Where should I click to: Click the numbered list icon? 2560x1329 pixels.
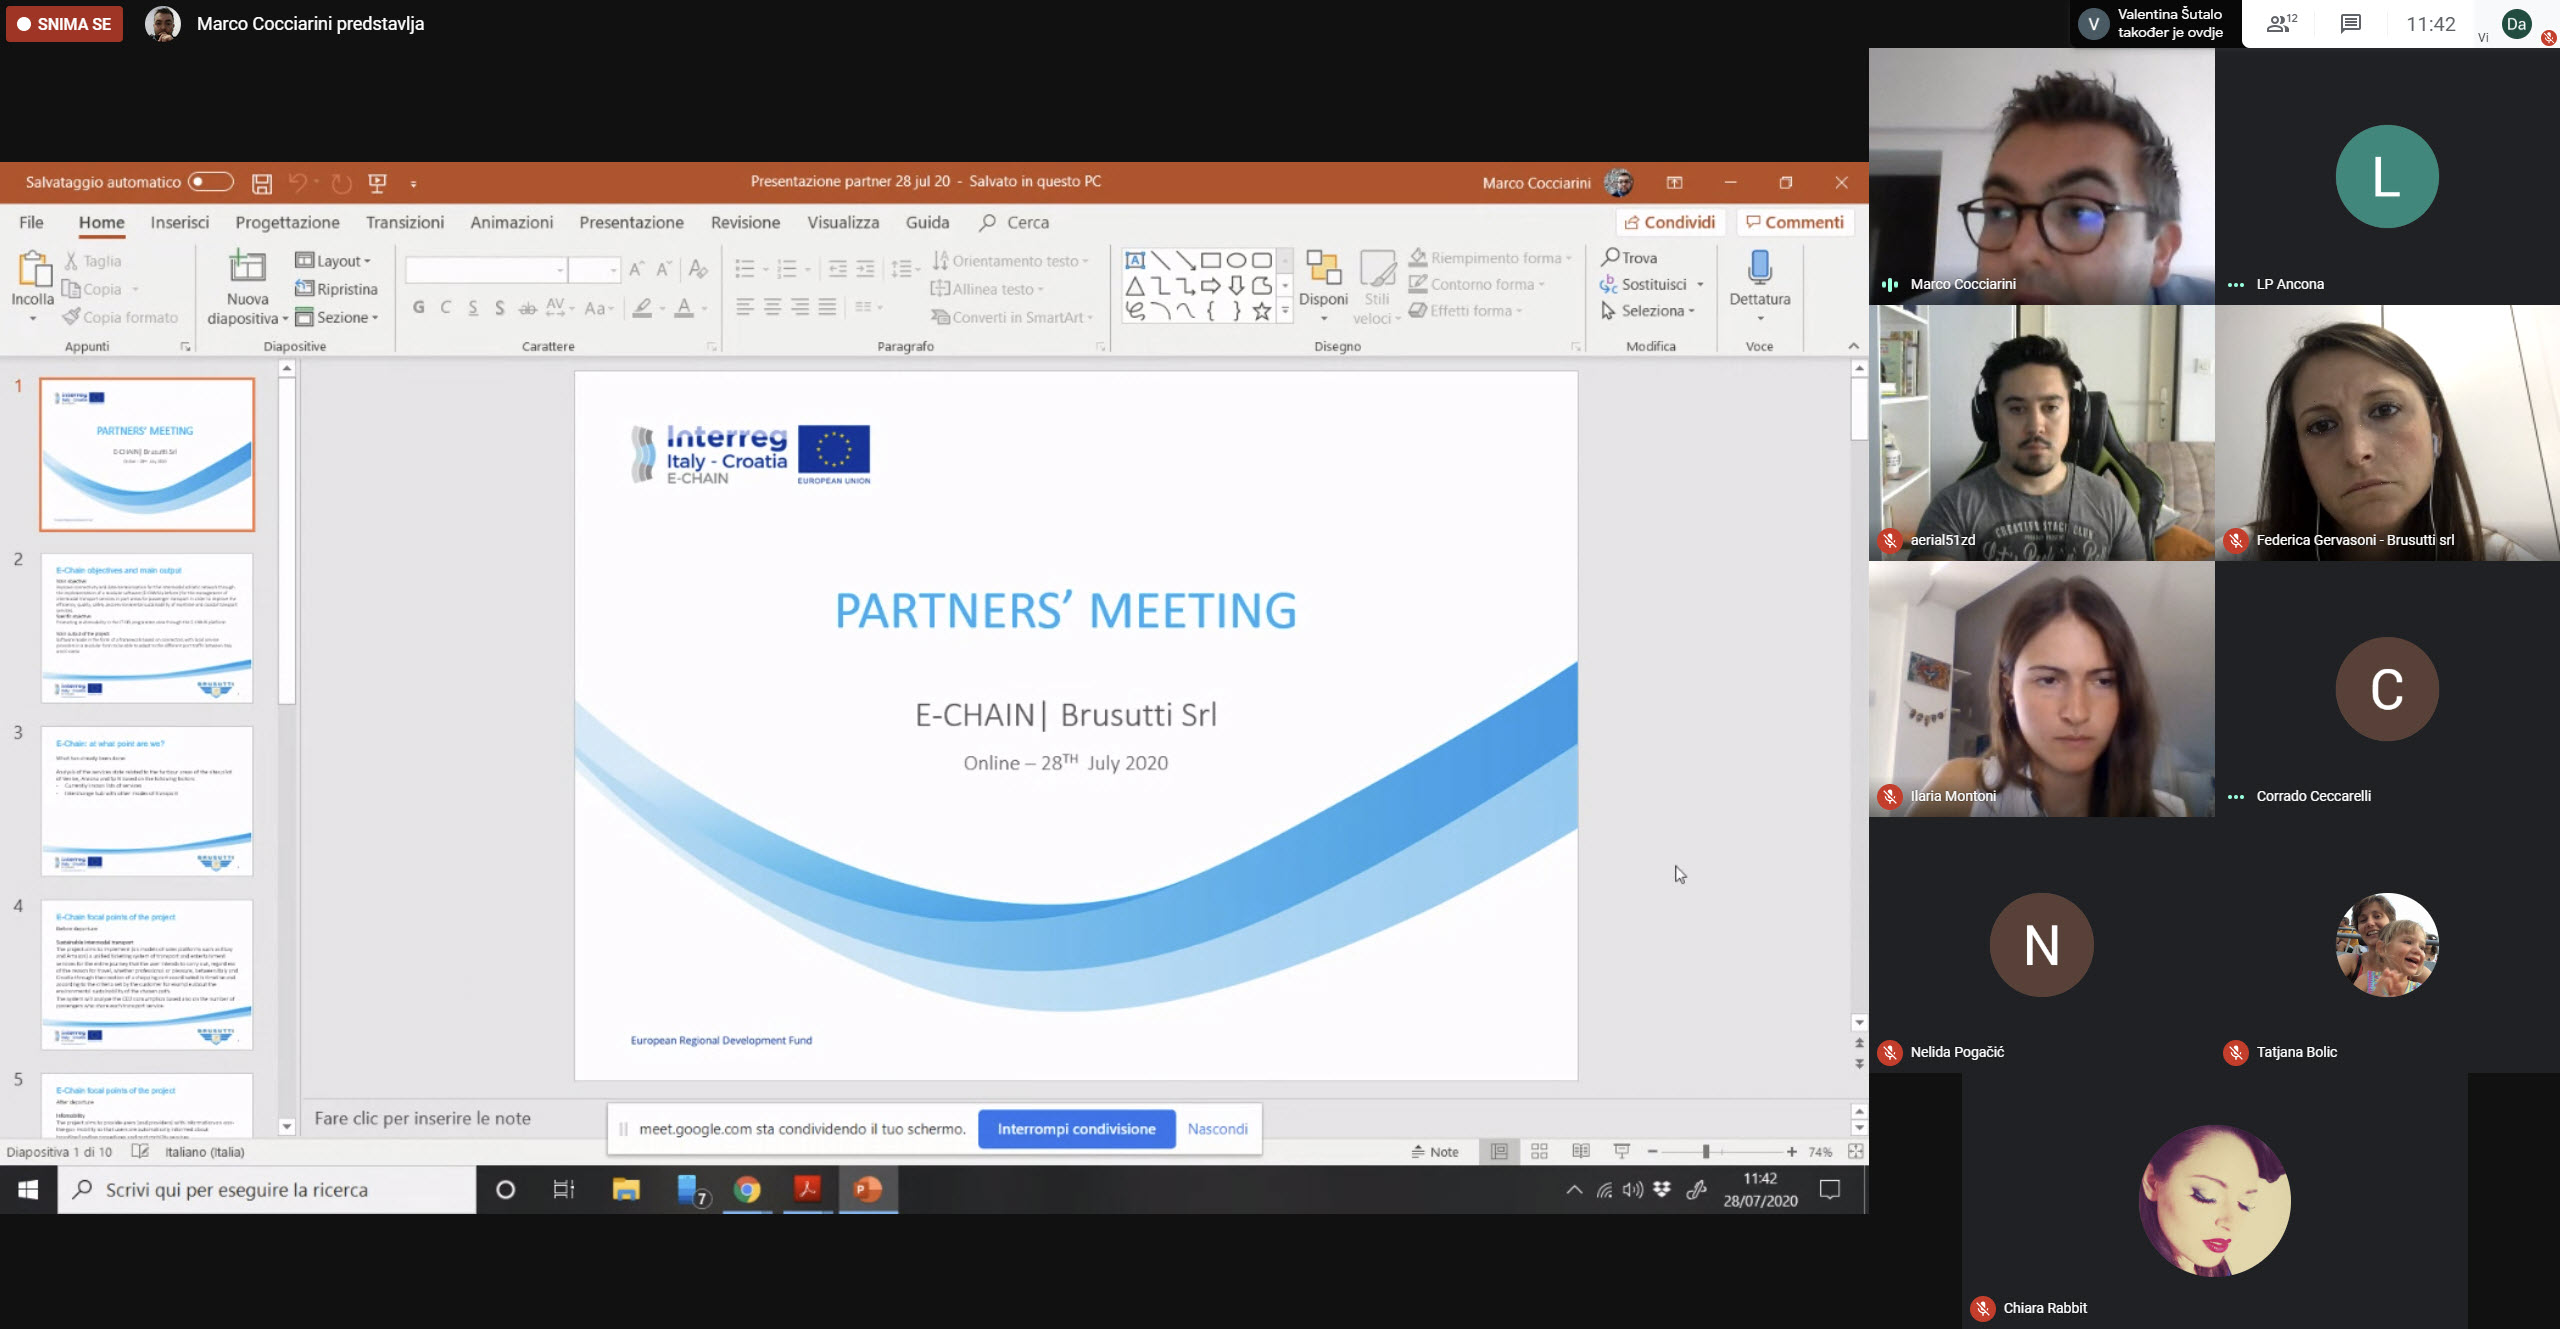787,269
